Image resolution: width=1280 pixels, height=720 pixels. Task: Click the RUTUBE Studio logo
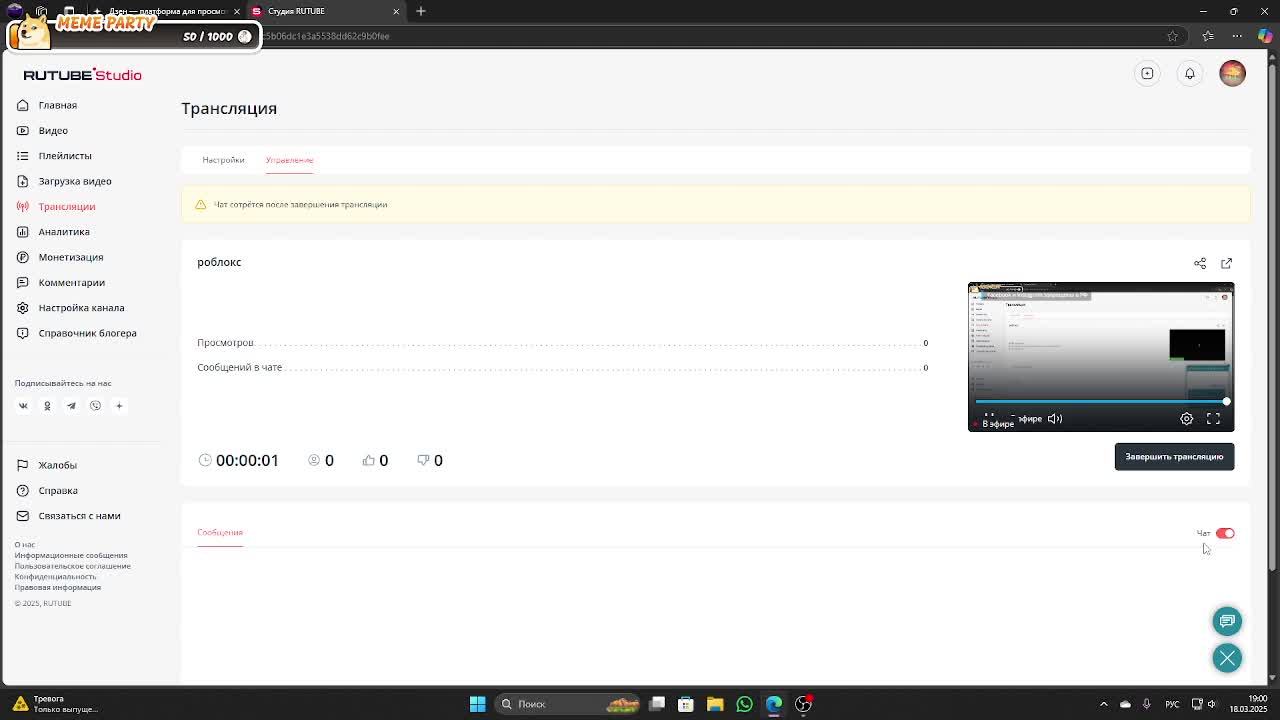pos(82,75)
